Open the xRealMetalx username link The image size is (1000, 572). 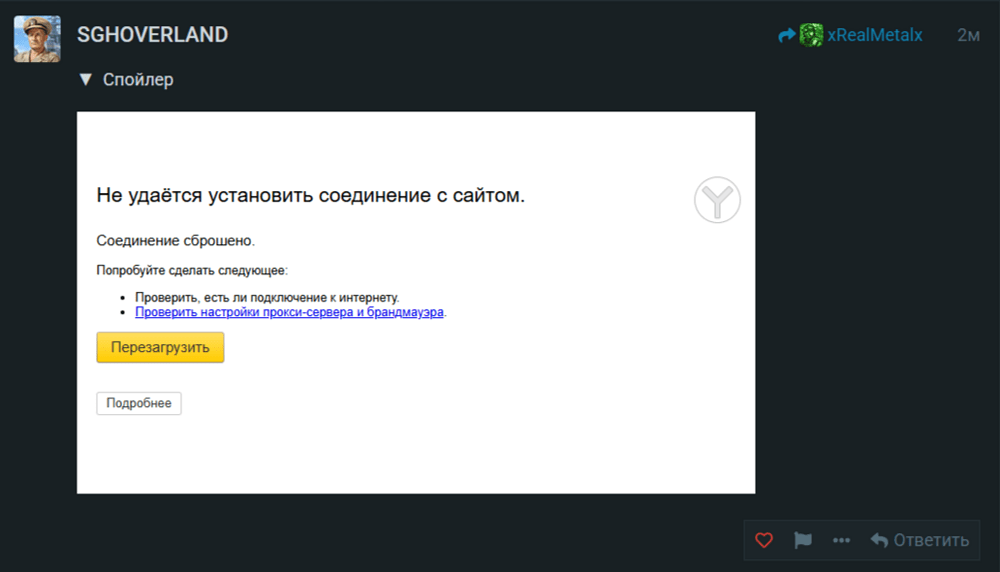pos(874,35)
